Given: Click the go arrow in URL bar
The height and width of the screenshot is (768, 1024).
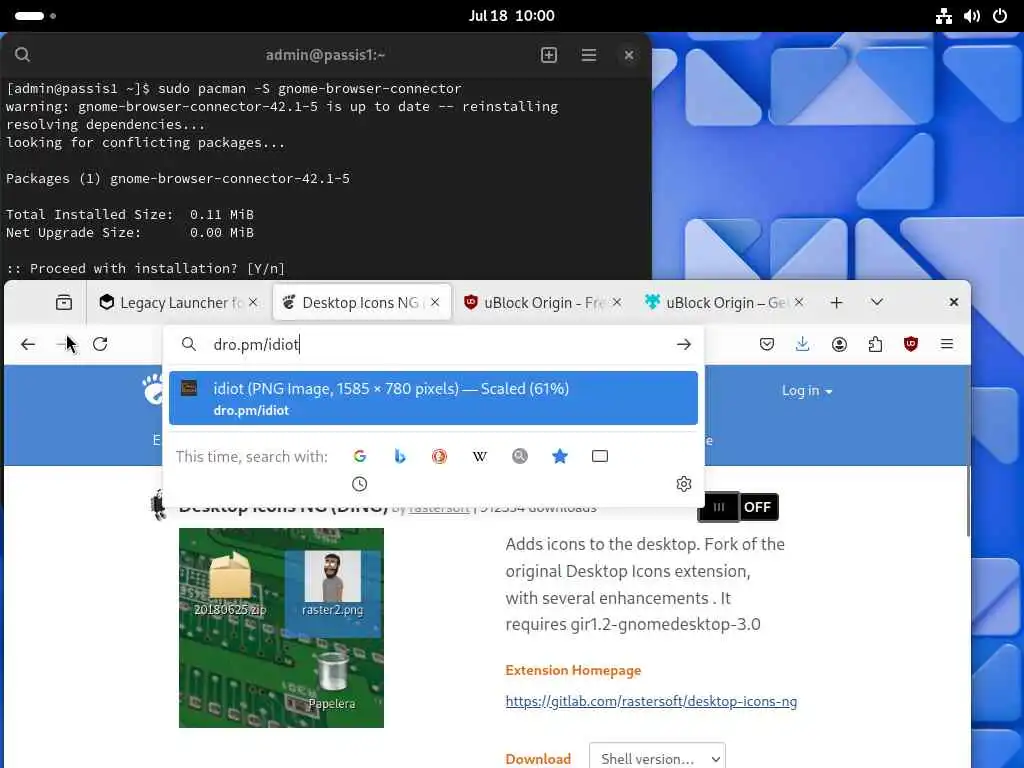Looking at the screenshot, I should (x=684, y=344).
